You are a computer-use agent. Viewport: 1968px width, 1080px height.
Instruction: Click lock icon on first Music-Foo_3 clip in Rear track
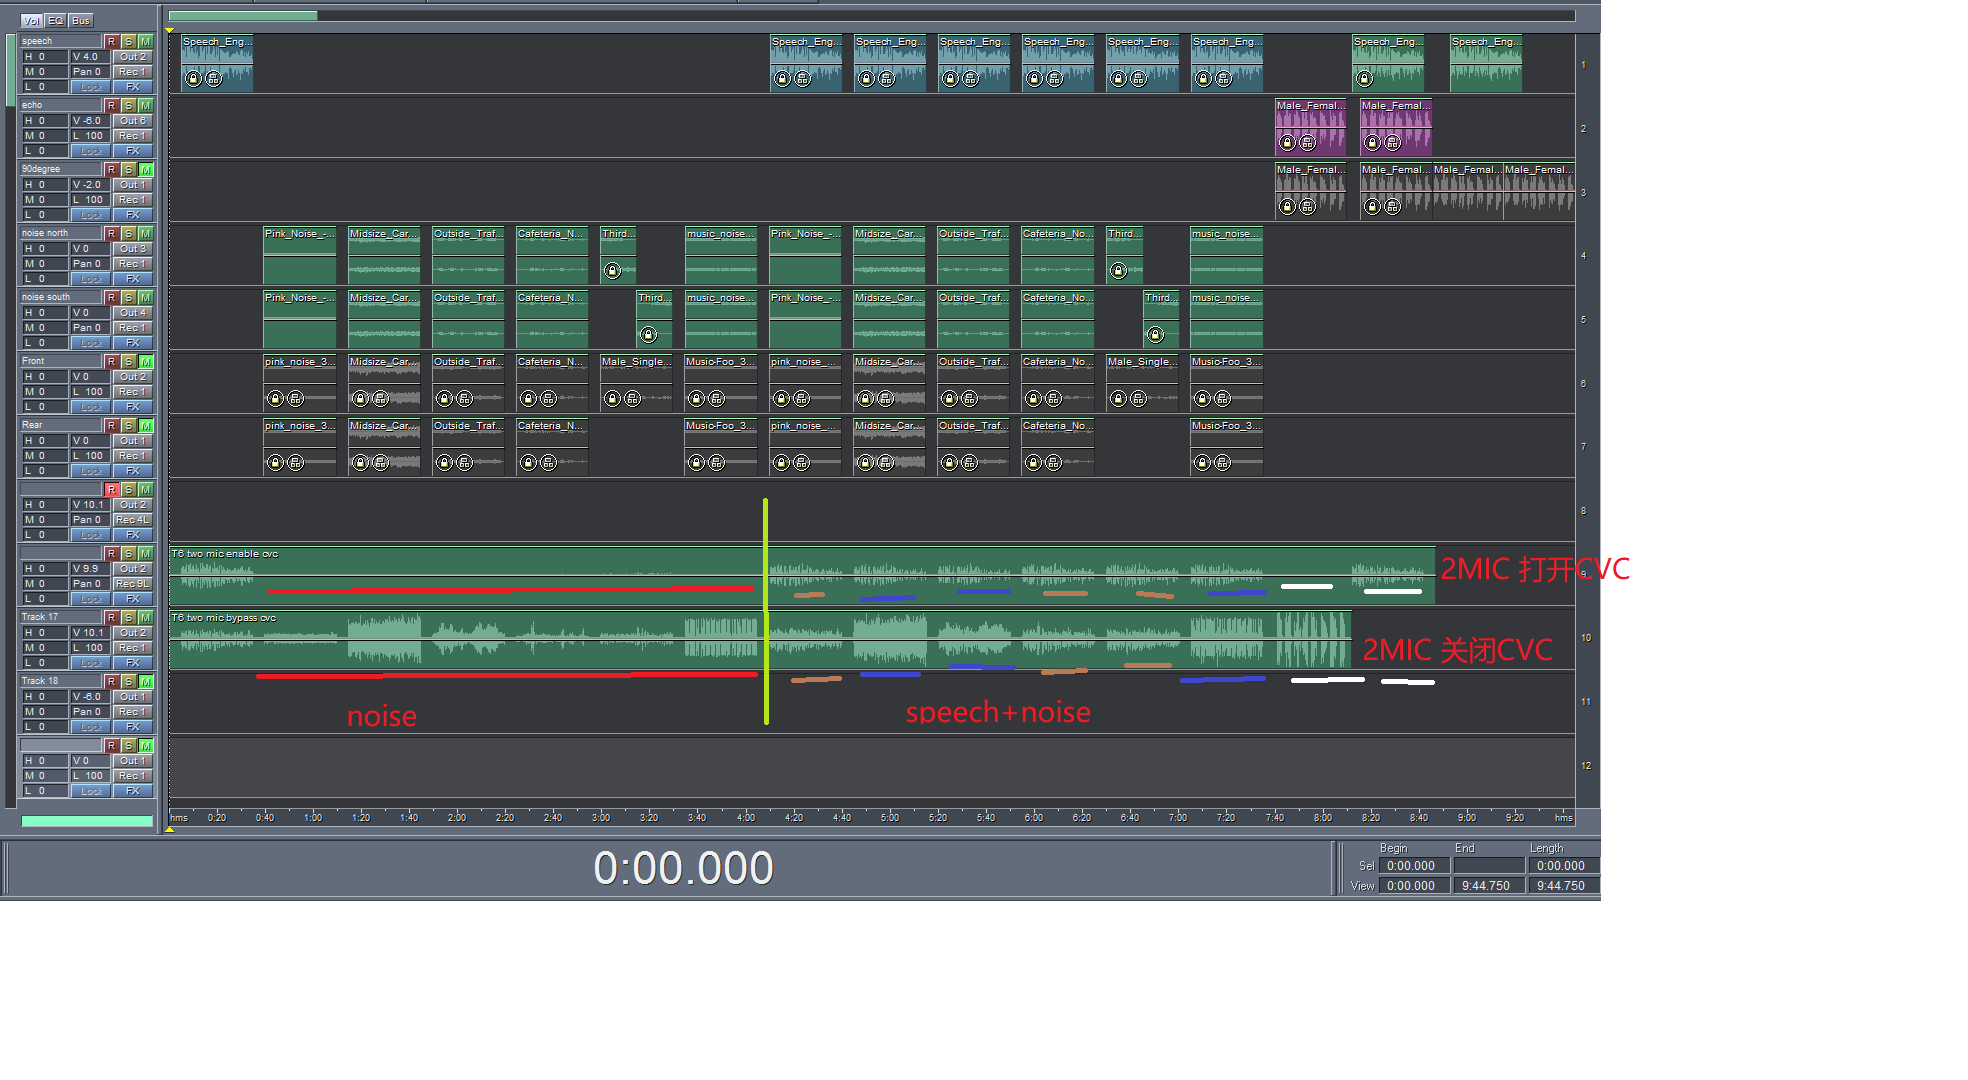[x=697, y=462]
